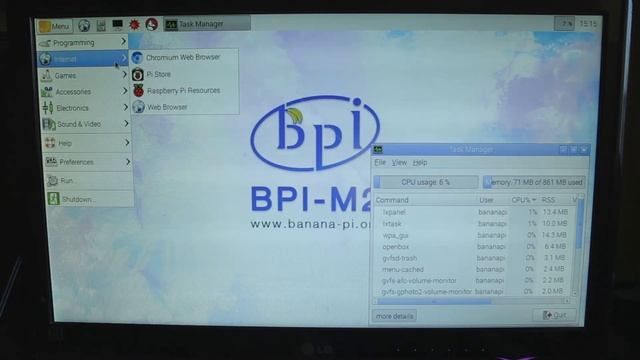640x360 pixels.
Task: Open the file manager panel icon
Action: click(101, 25)
